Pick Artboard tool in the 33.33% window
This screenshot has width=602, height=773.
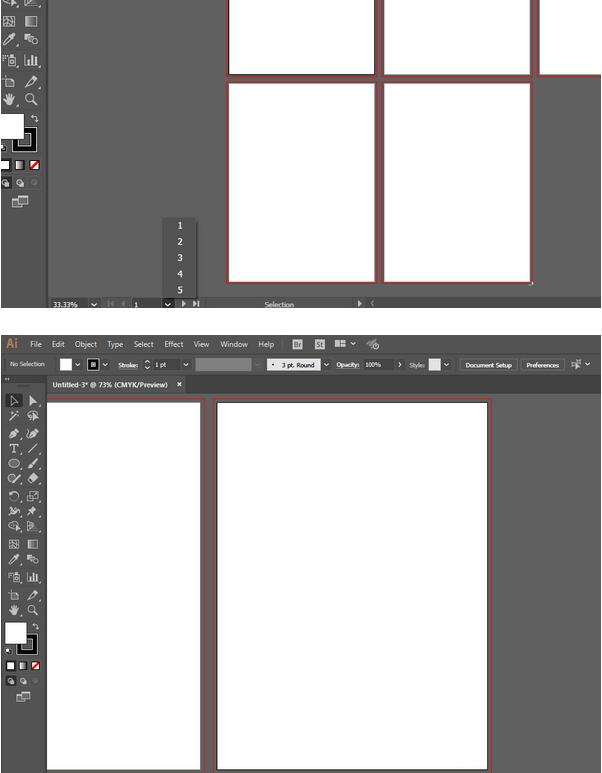click(x=9, y=82)
